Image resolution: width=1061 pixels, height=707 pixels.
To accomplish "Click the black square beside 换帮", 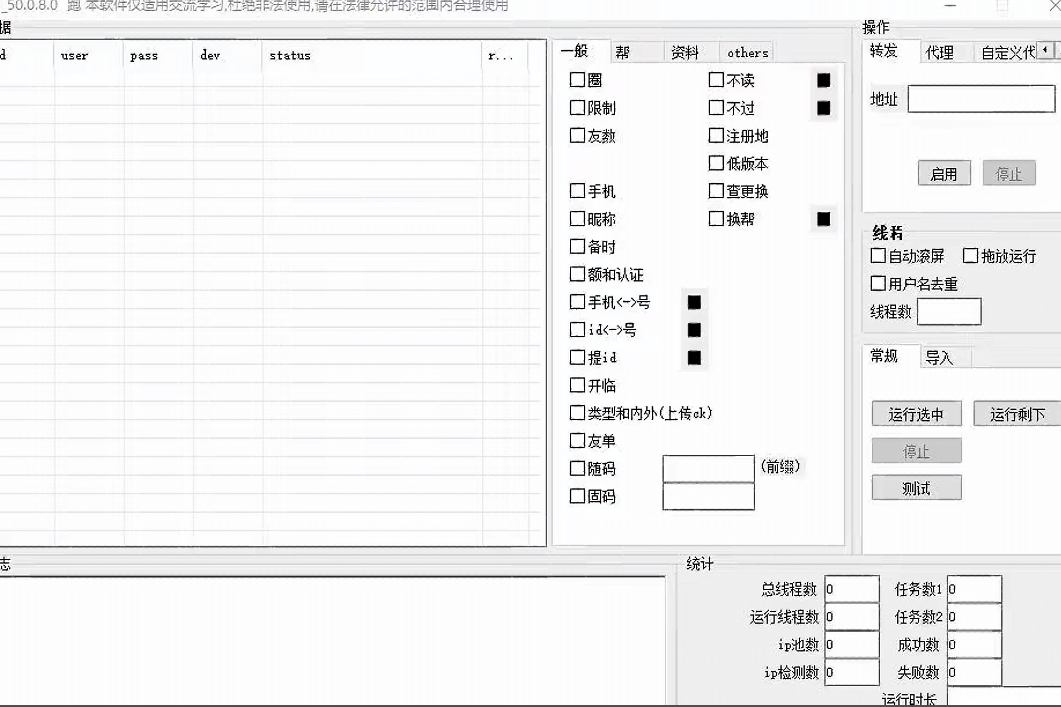I will tap(823, 219).
